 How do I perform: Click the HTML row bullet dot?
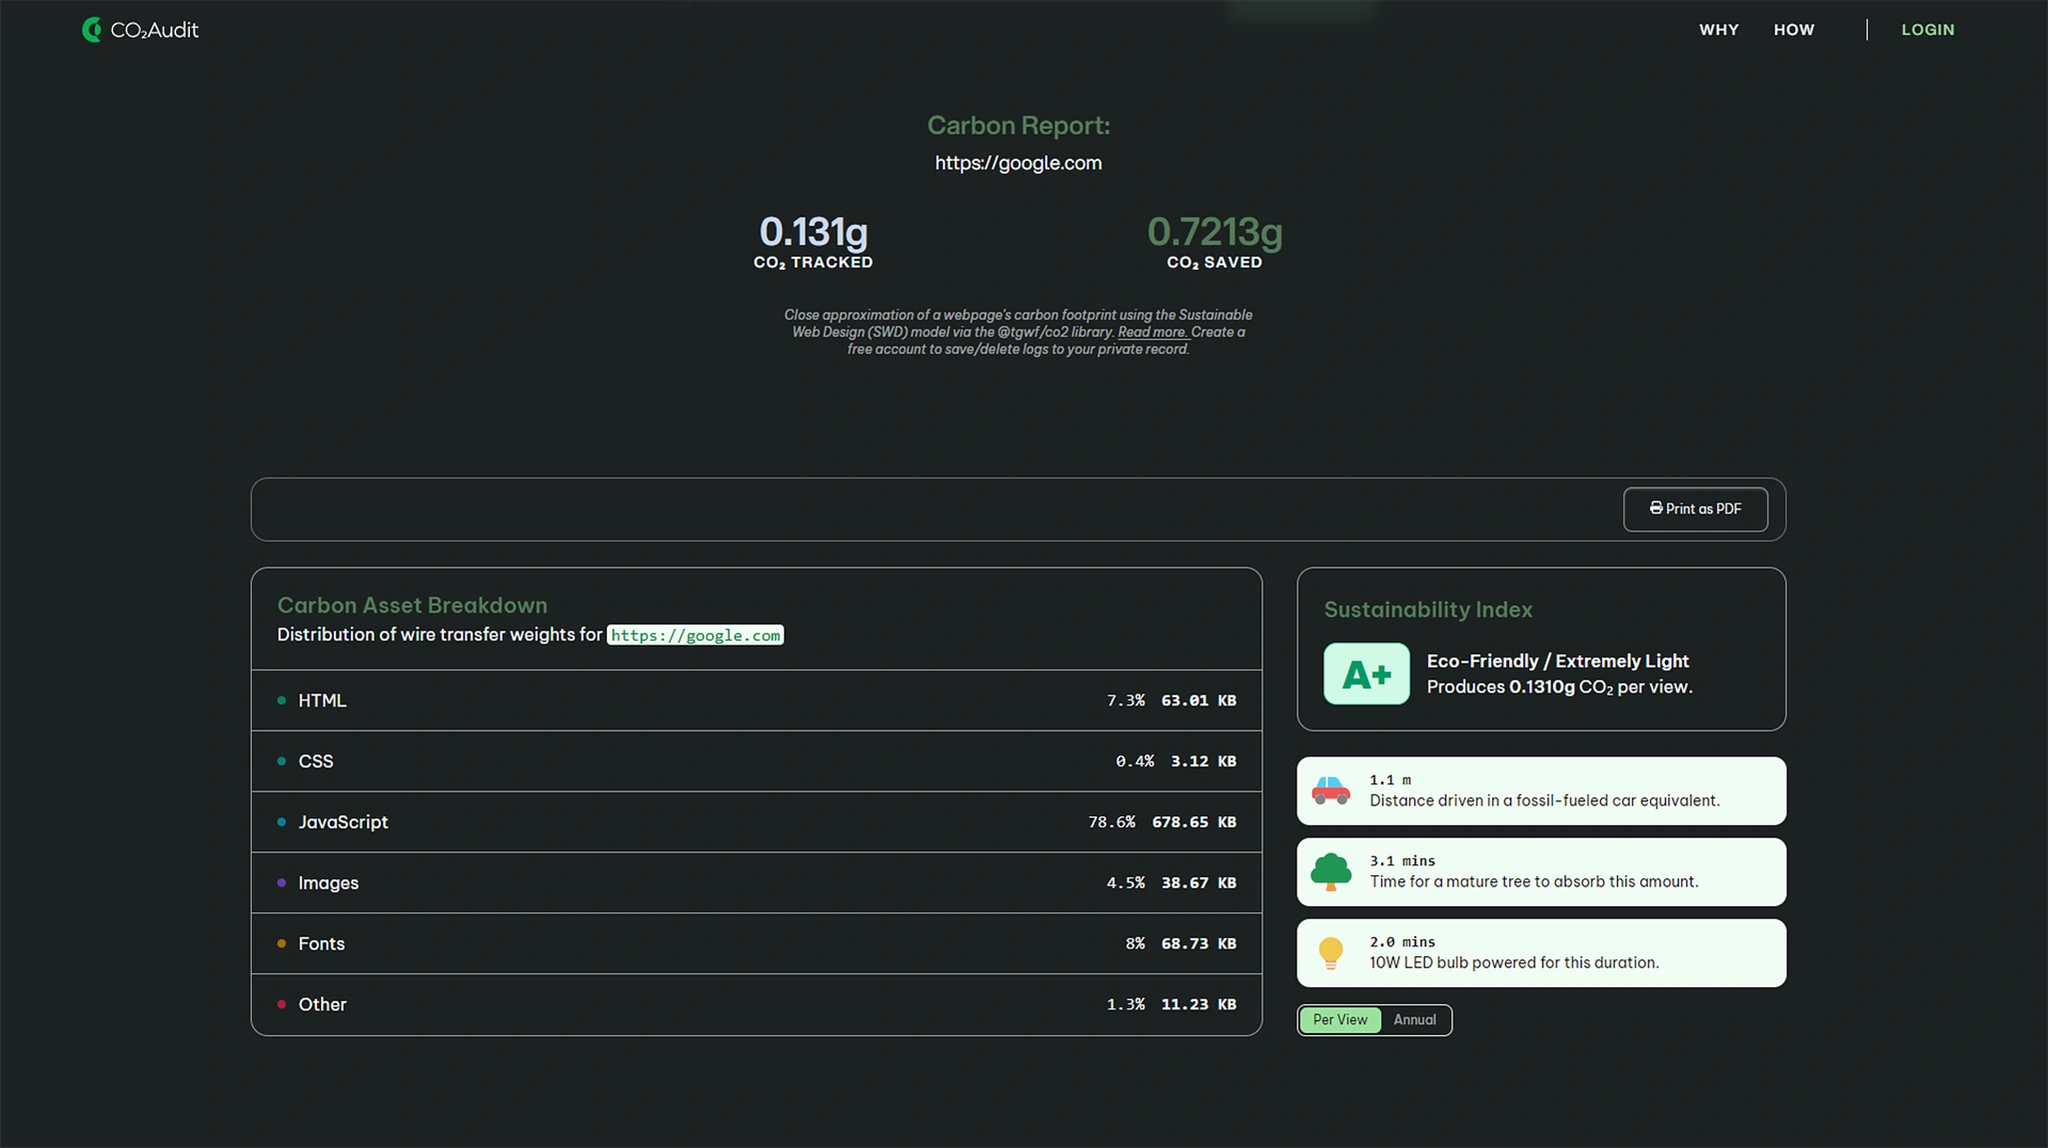click(x=281, y=700)
